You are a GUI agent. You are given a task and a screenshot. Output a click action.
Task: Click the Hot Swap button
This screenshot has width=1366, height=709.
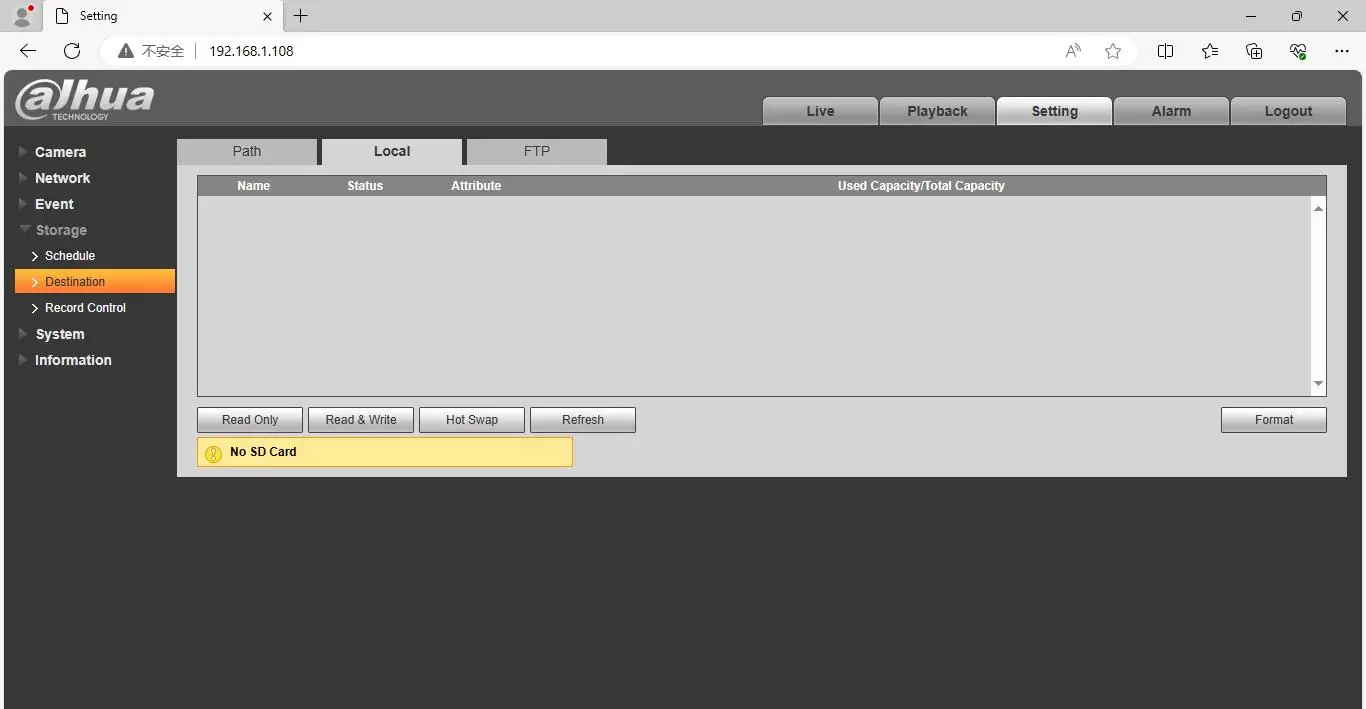tap(472, 420)
